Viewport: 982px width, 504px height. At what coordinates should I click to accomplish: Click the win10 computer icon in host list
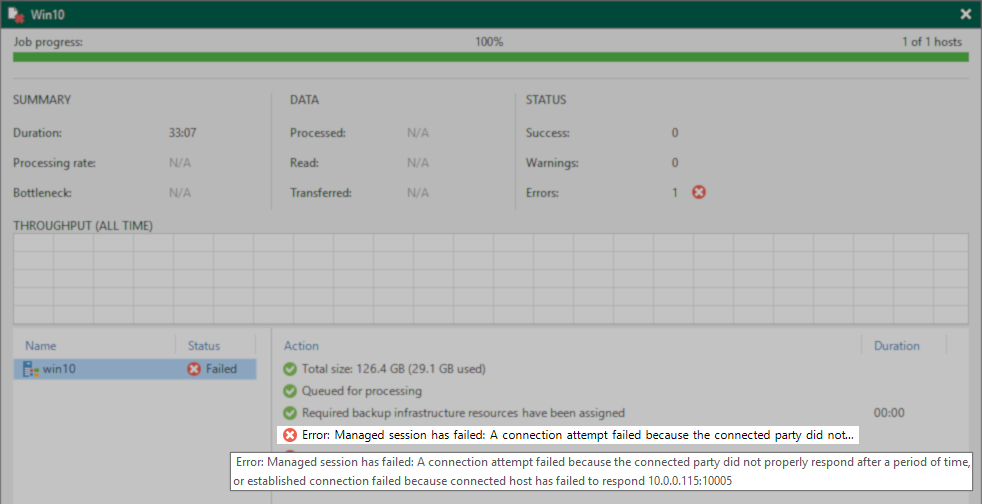pyautogui.click(x=31, y=369)
